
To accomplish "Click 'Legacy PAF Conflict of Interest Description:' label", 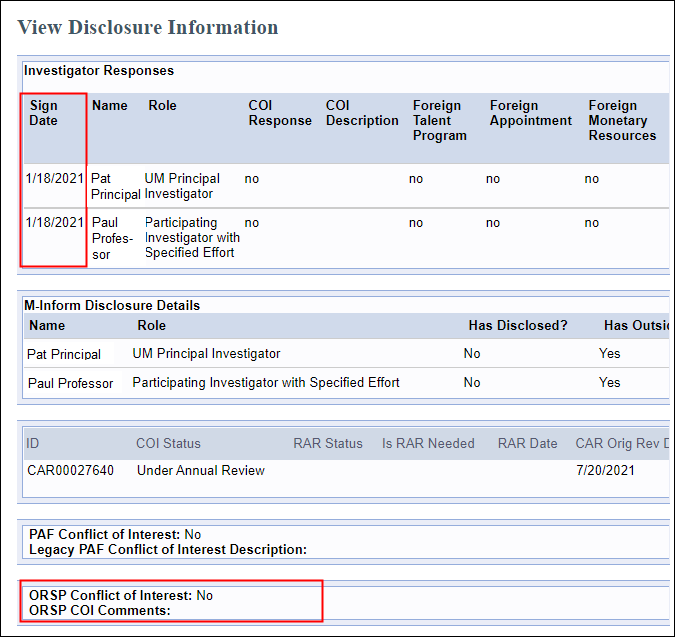I will tap(168, 550).
